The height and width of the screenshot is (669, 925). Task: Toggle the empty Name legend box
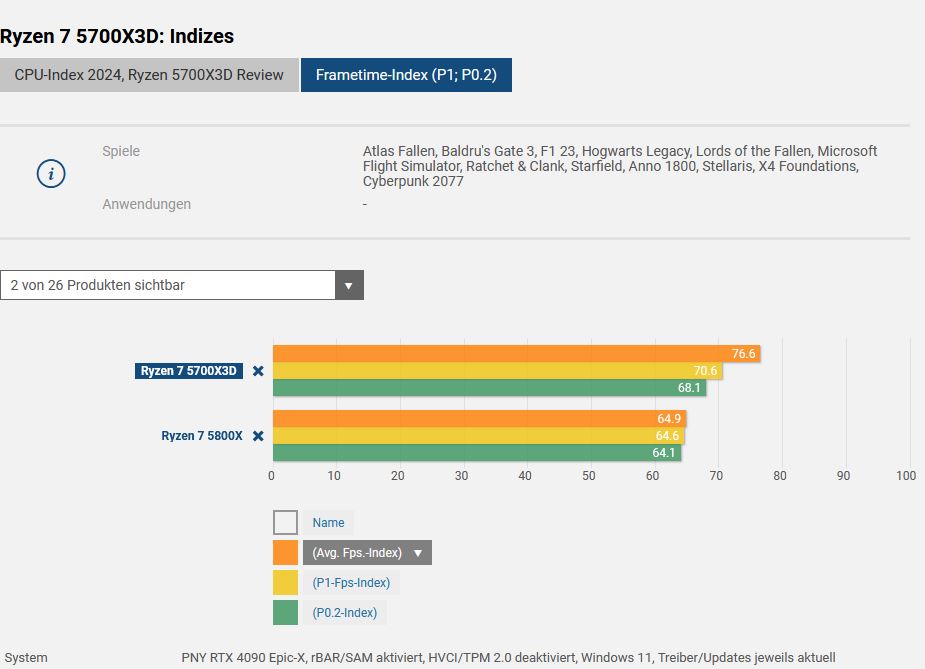pos(286,523)
